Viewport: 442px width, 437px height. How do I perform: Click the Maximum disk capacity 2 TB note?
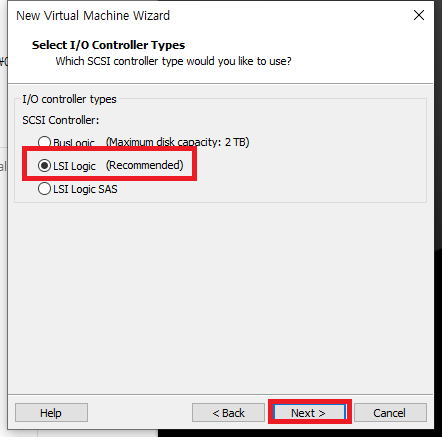178,142
